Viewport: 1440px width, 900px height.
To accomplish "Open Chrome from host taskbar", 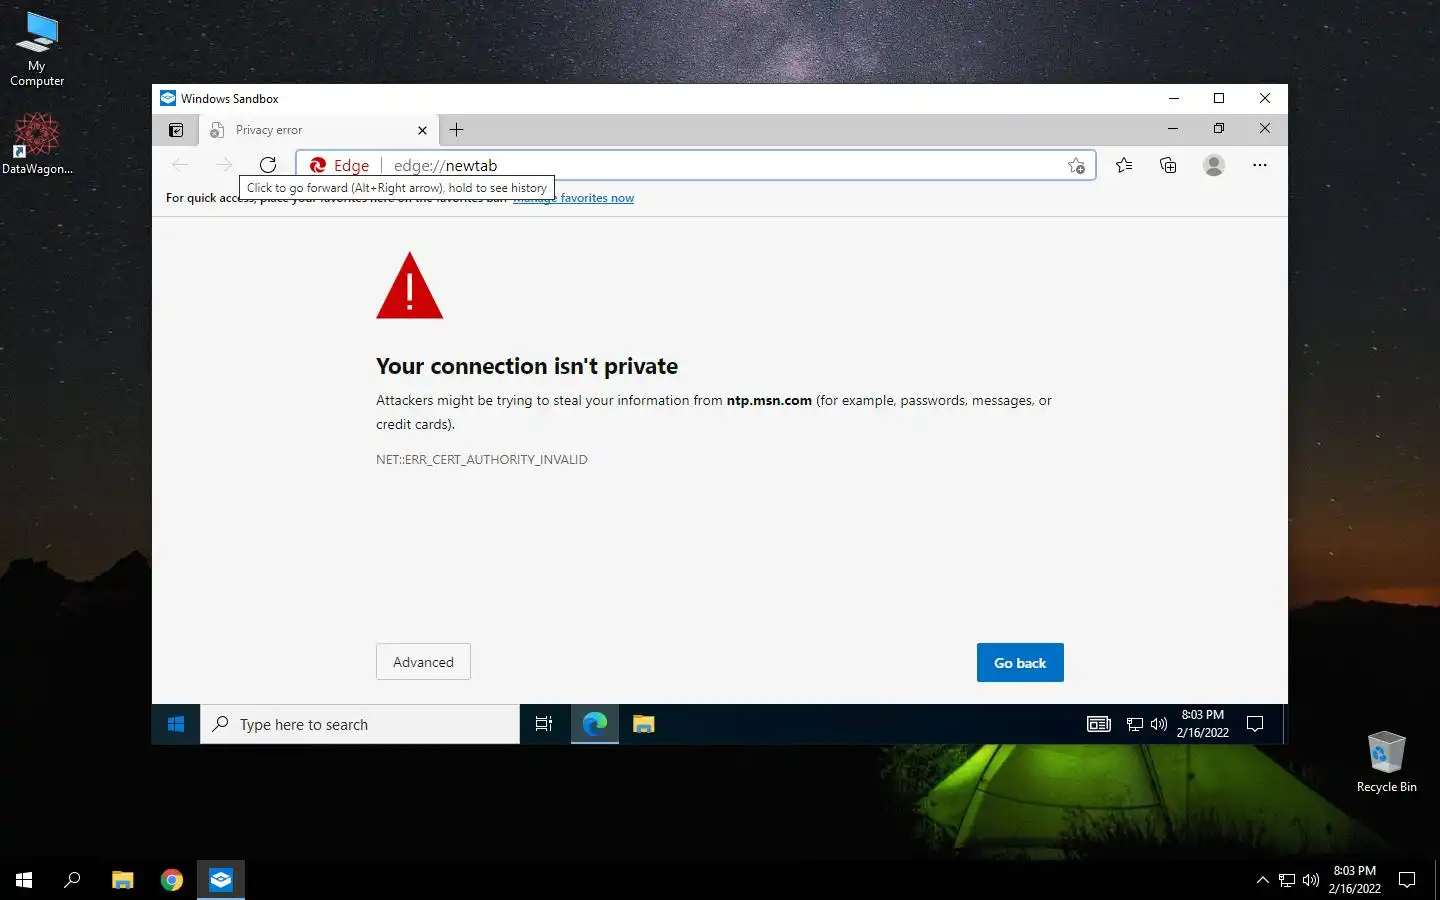I will 172,880.
